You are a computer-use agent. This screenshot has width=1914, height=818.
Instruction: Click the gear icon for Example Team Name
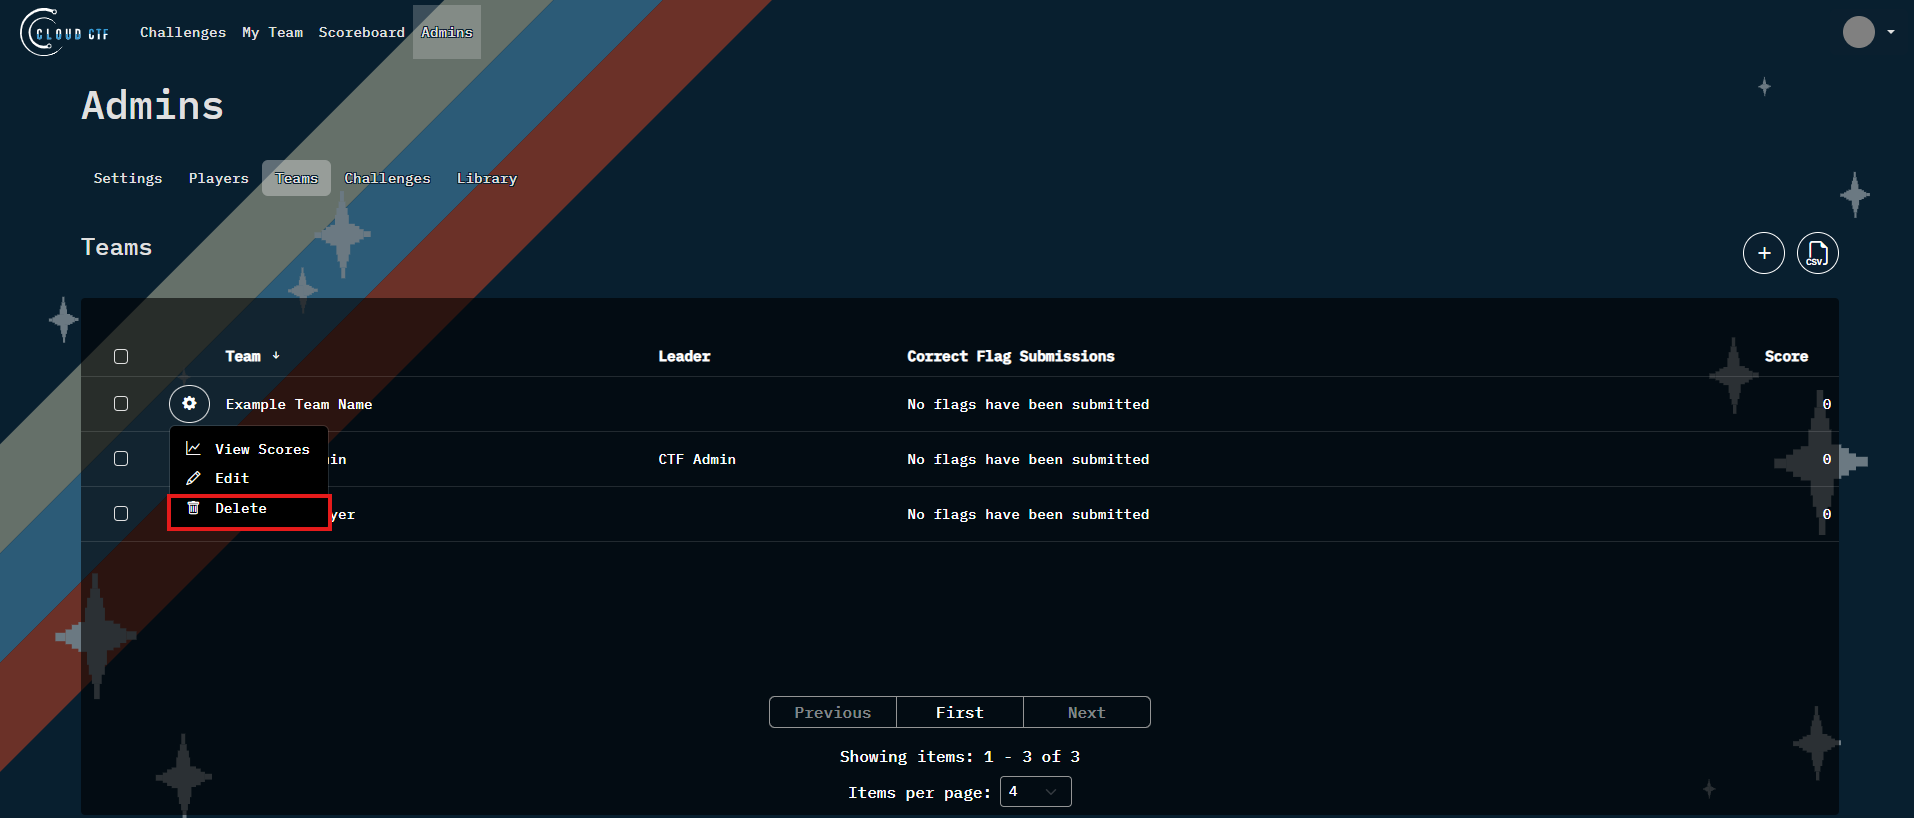tap(189, 404)
